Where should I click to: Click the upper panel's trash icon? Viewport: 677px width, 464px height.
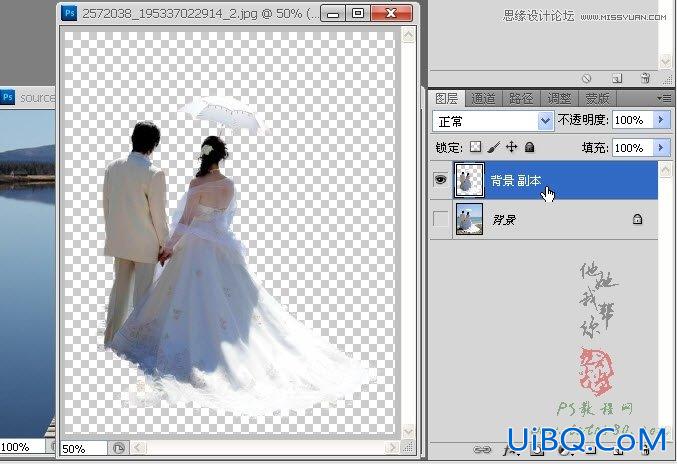tap(645, 78)
